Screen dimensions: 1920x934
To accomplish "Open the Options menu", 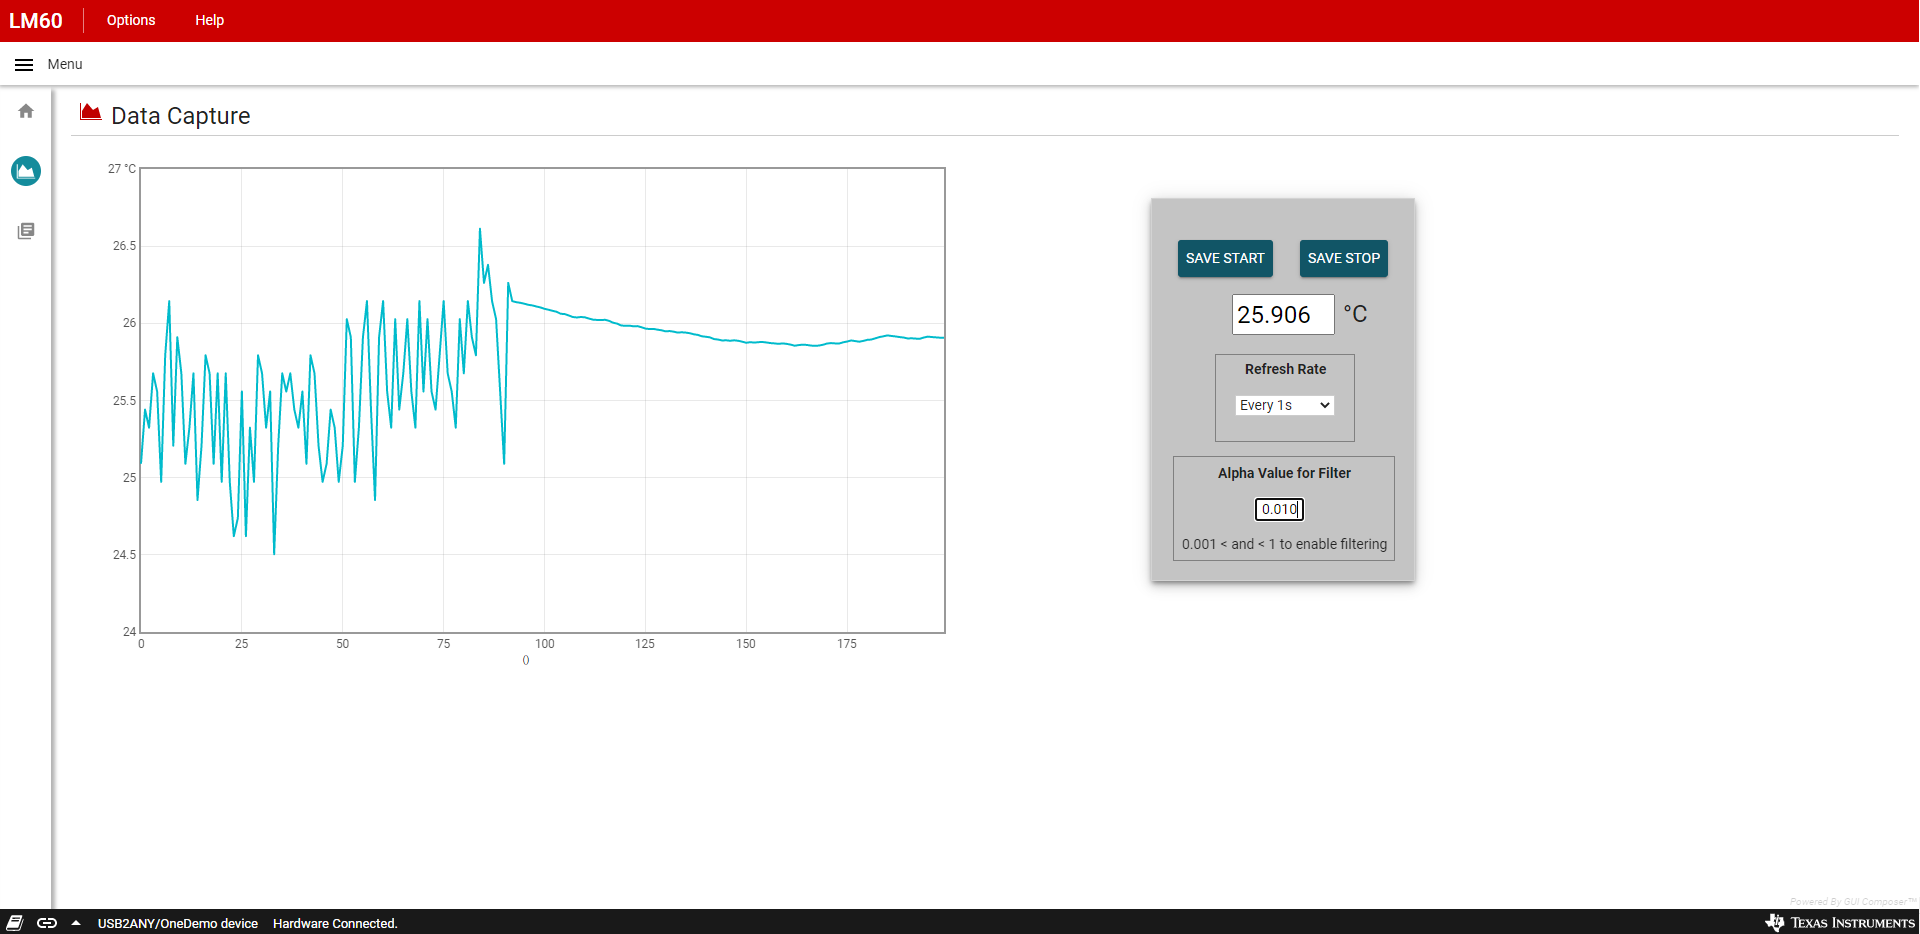I will pos(131,20).
